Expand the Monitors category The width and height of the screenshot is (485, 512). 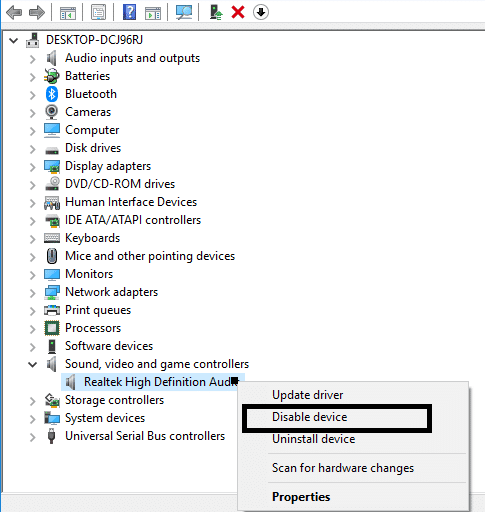tap(32, 275)
